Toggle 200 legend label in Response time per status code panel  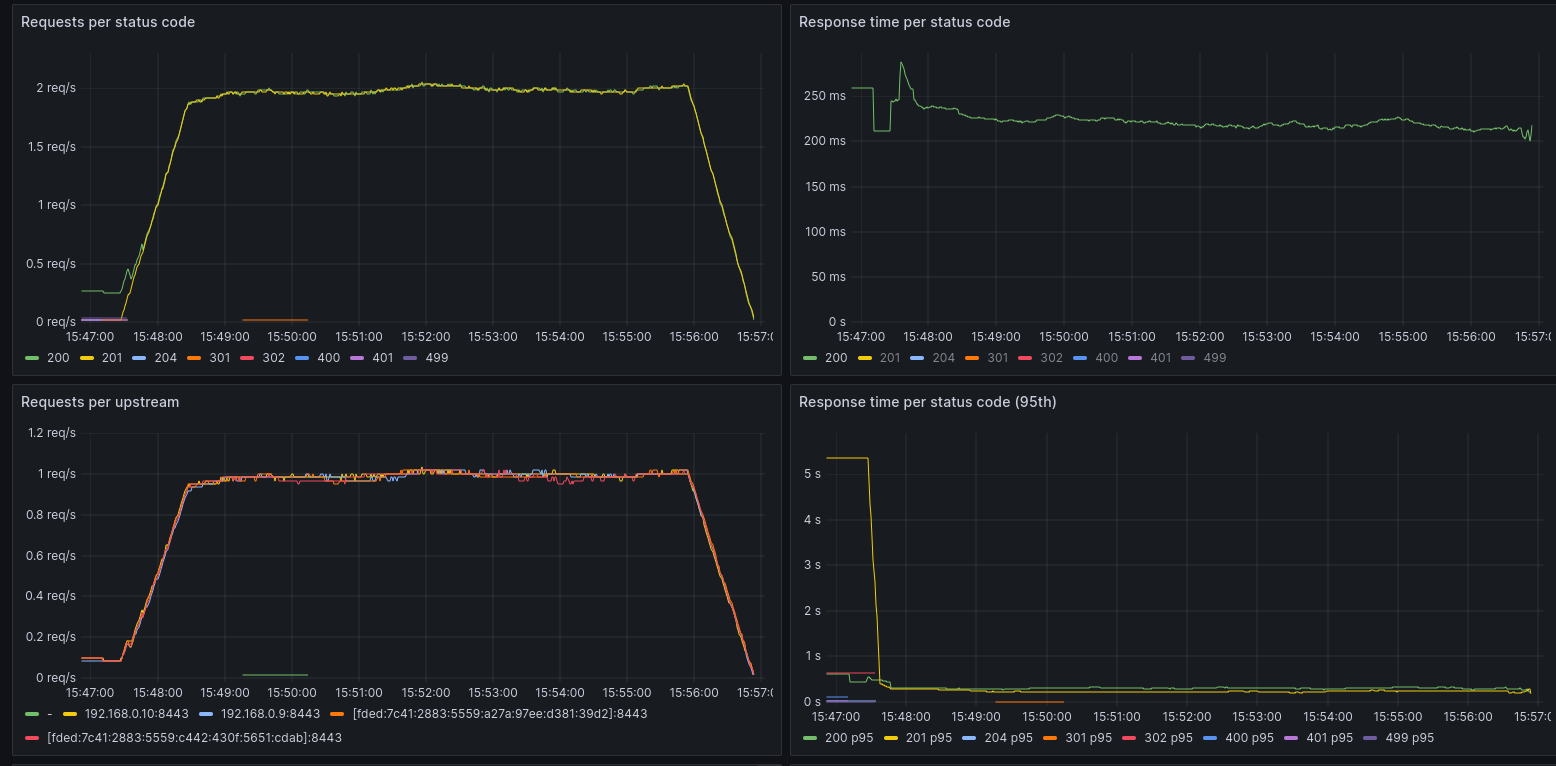tap(836, 358)
